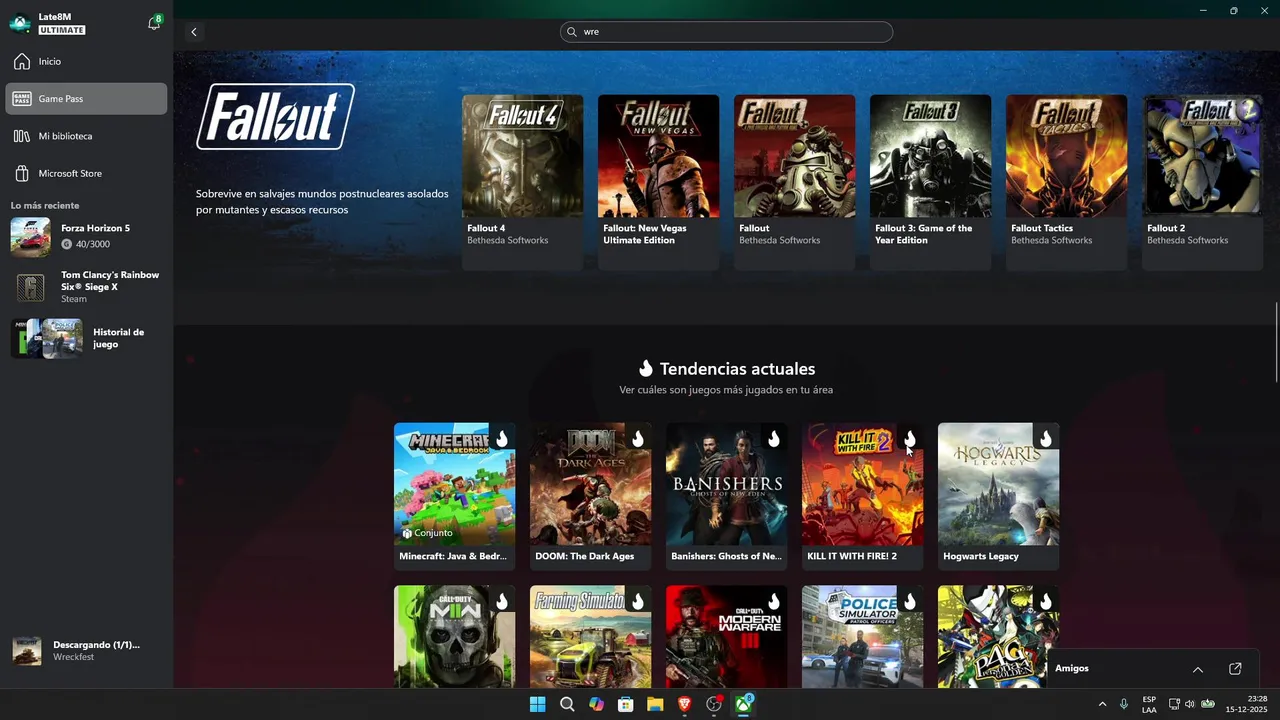Open the notifications bell icon

pyautogui.click(x=154, y=24)
